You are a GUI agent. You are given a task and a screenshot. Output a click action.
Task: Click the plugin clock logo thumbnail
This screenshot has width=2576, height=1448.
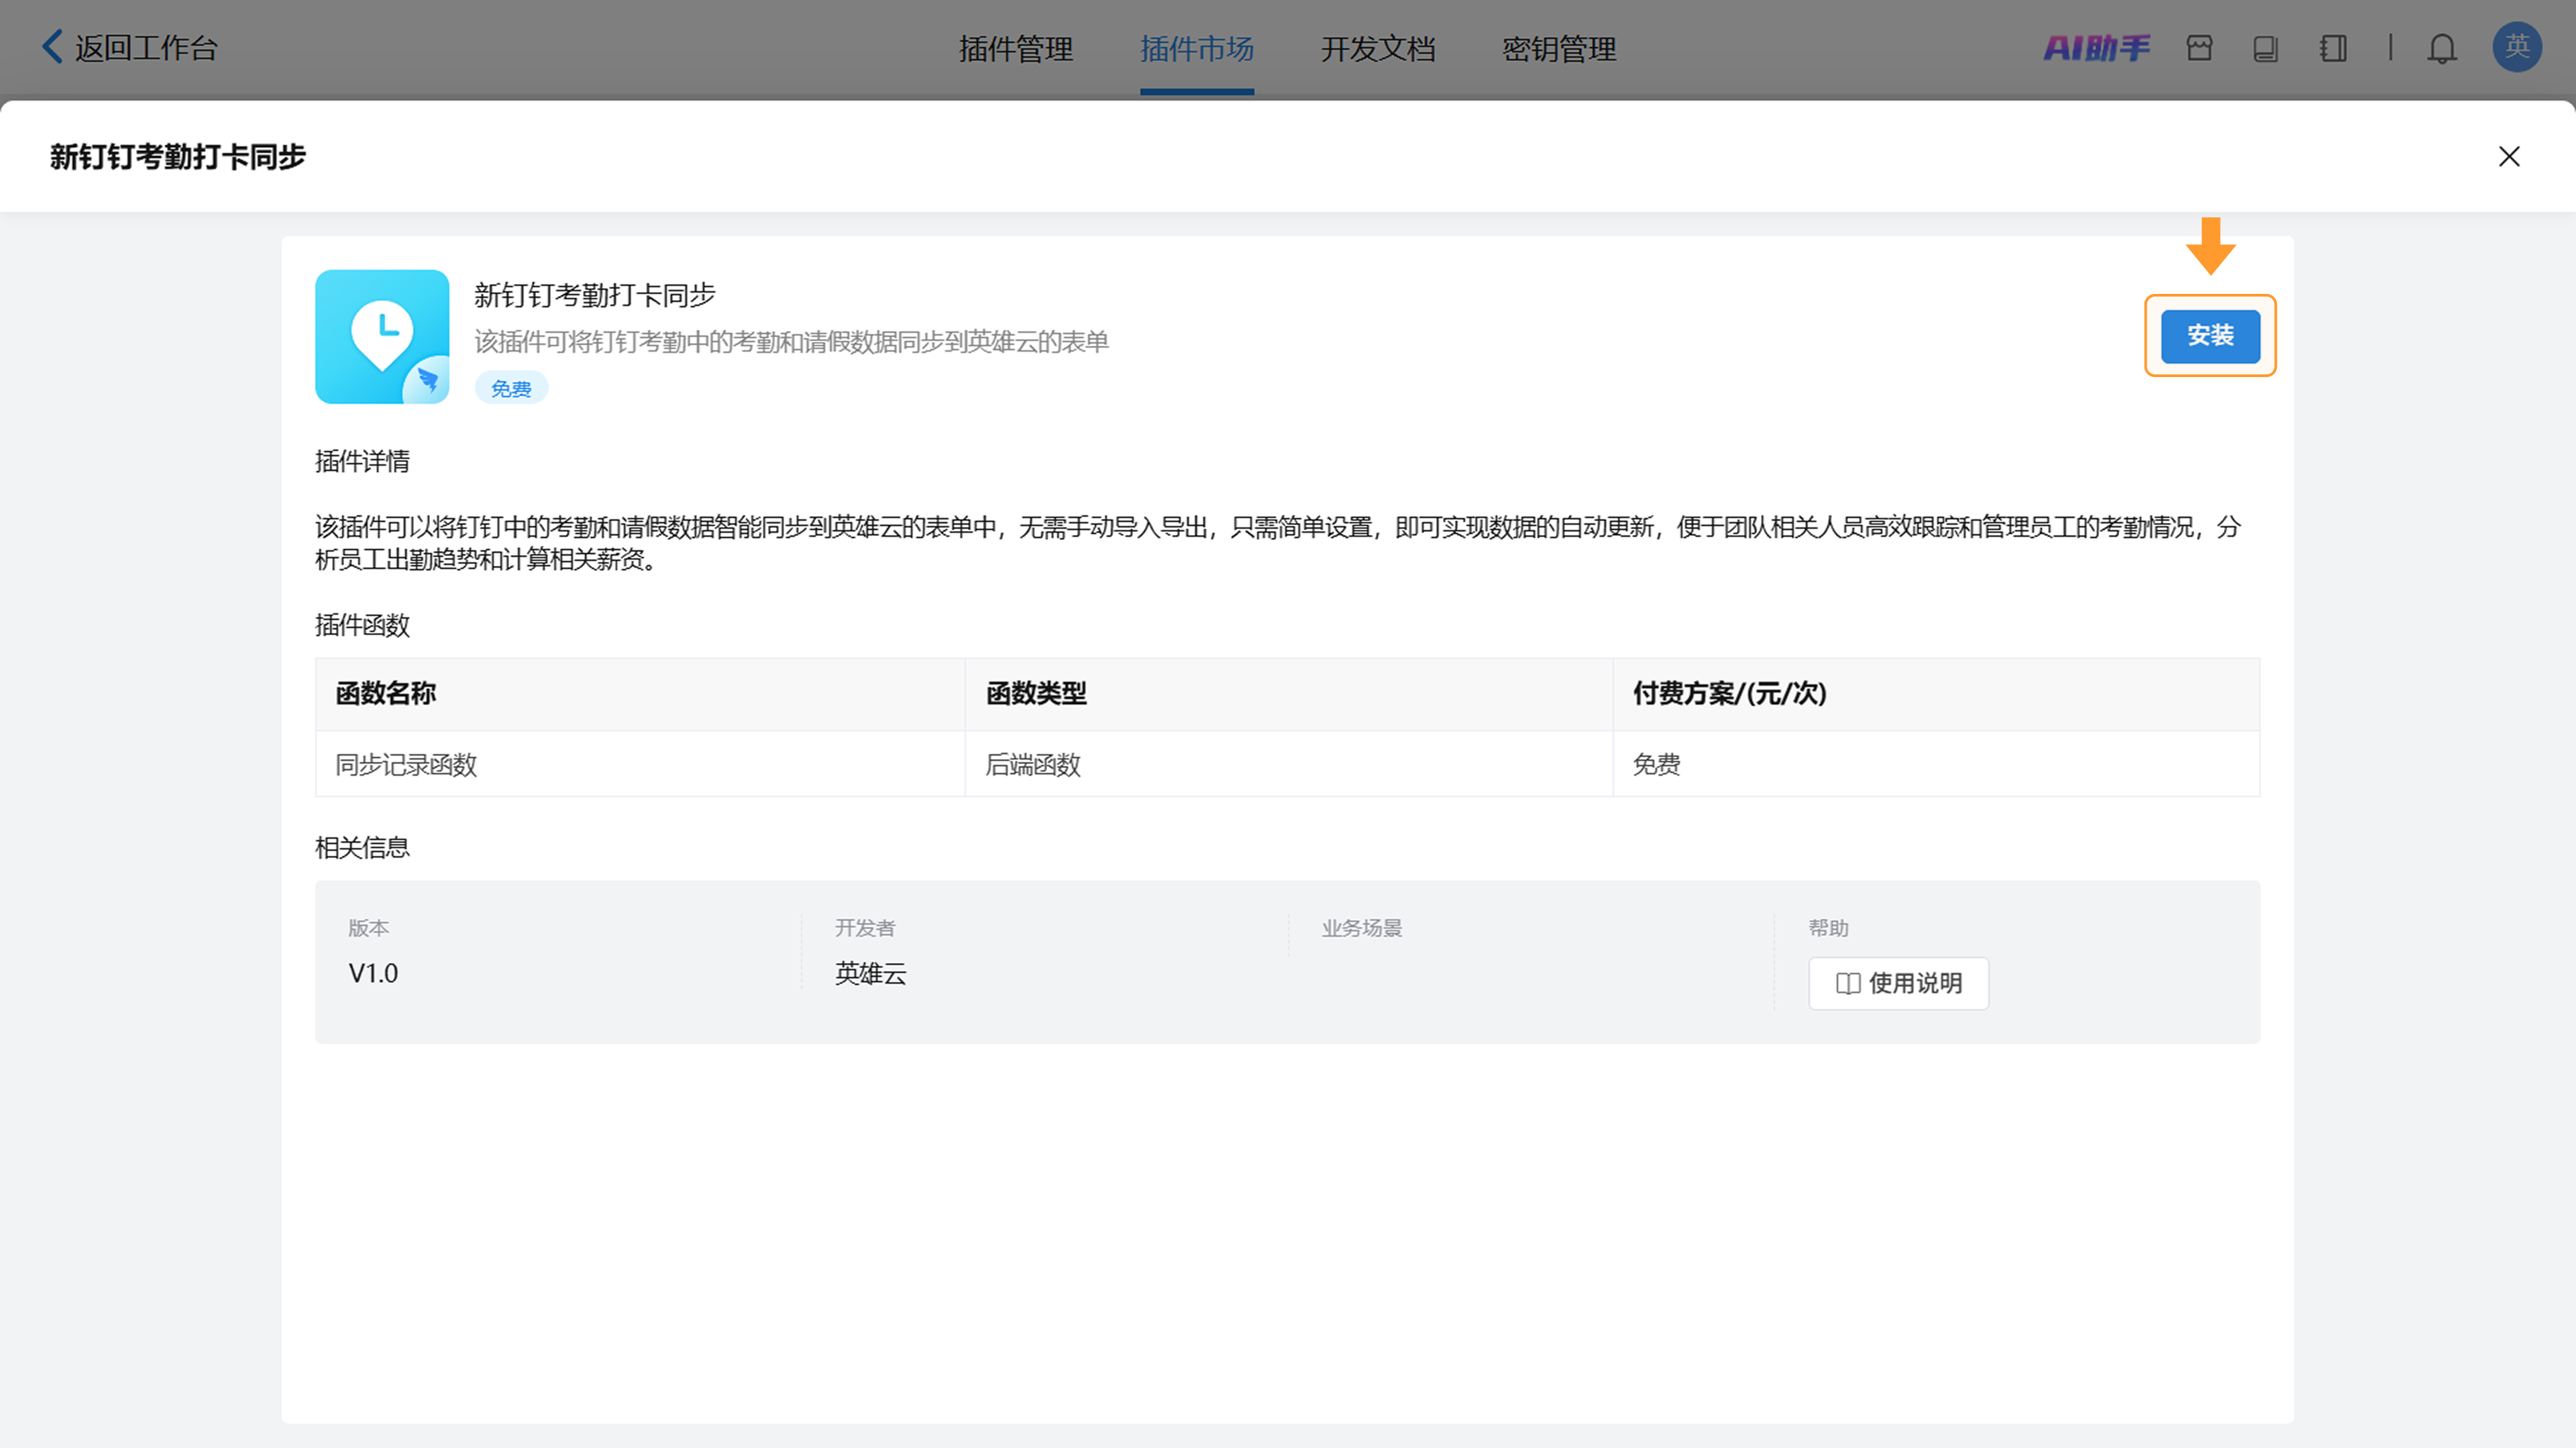[382, 336]
